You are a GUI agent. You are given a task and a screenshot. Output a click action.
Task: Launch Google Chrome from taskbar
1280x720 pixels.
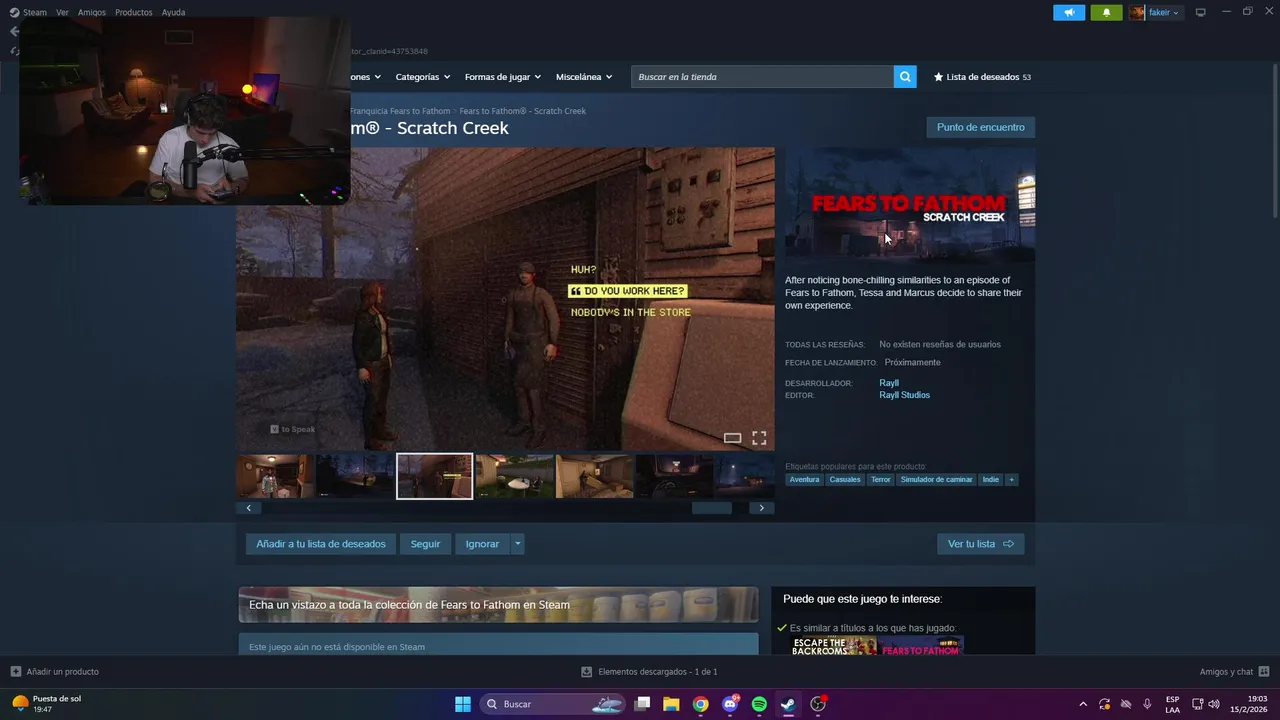pyautogui.click(x=701, y=704)
